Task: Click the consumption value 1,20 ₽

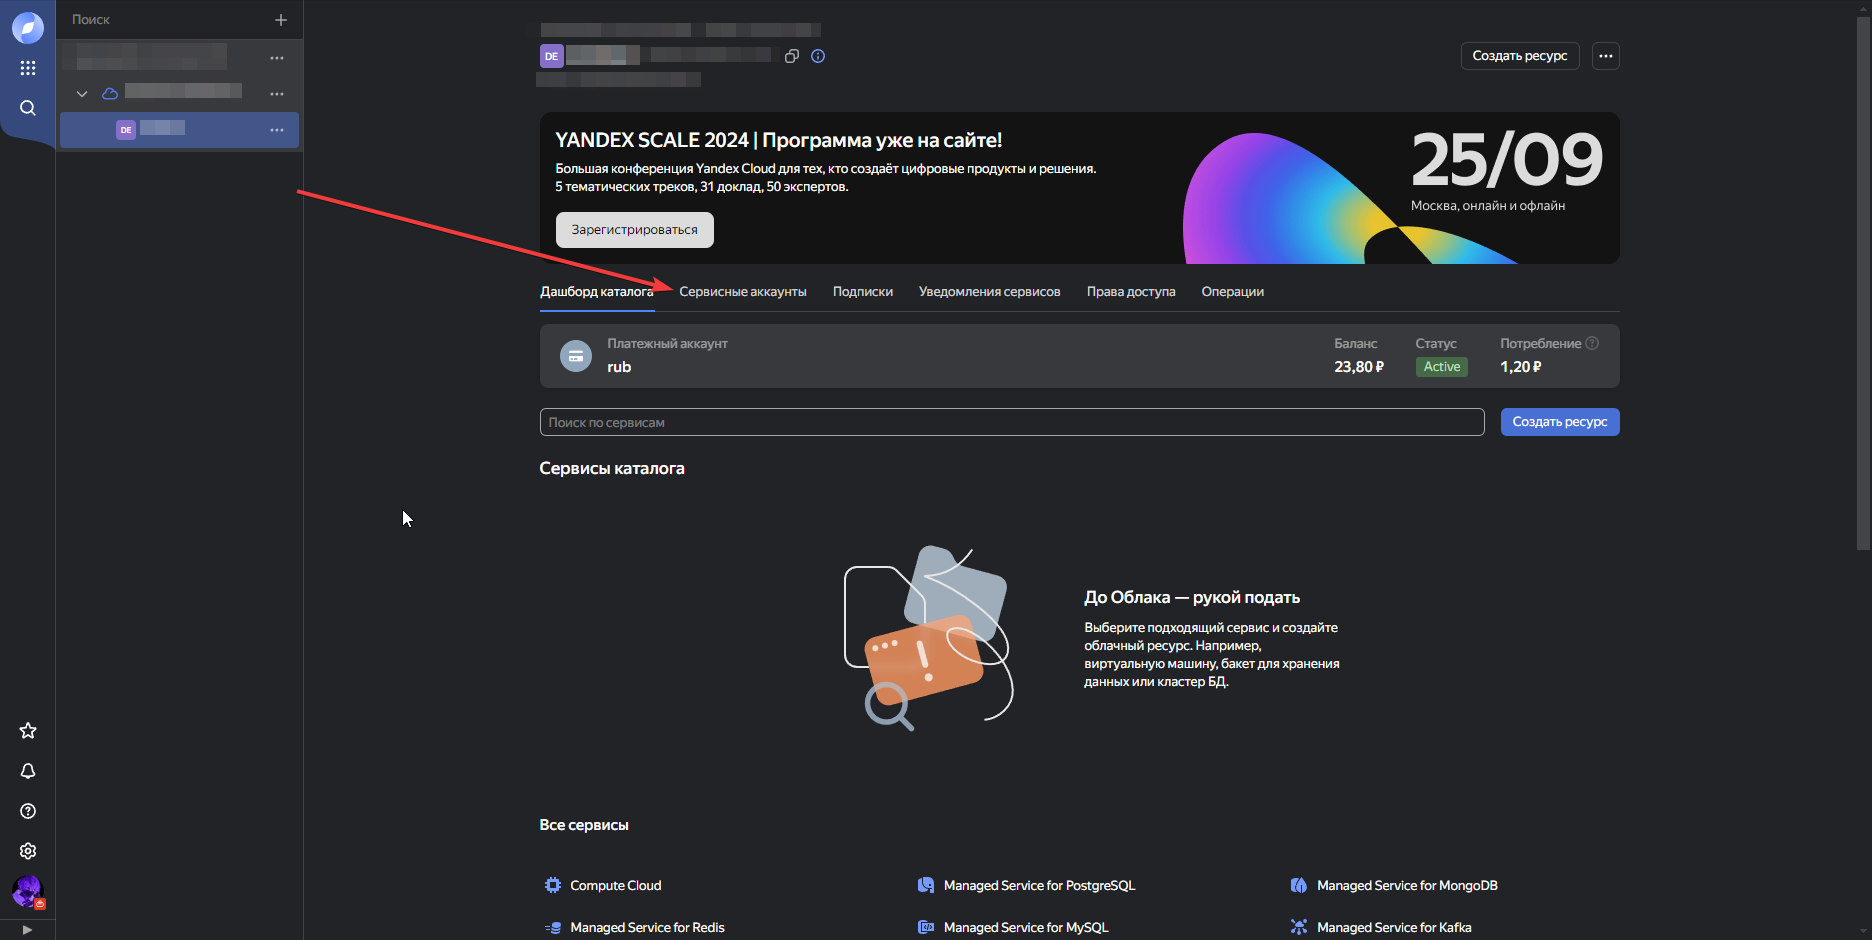Action: [x=1521, y=367]
